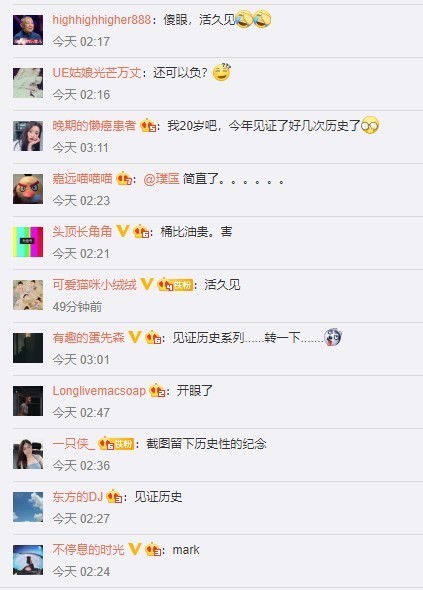Click member badge beside 嘉远喵喵喵
This screenshot has width=423, height=590.
point(124,178)
